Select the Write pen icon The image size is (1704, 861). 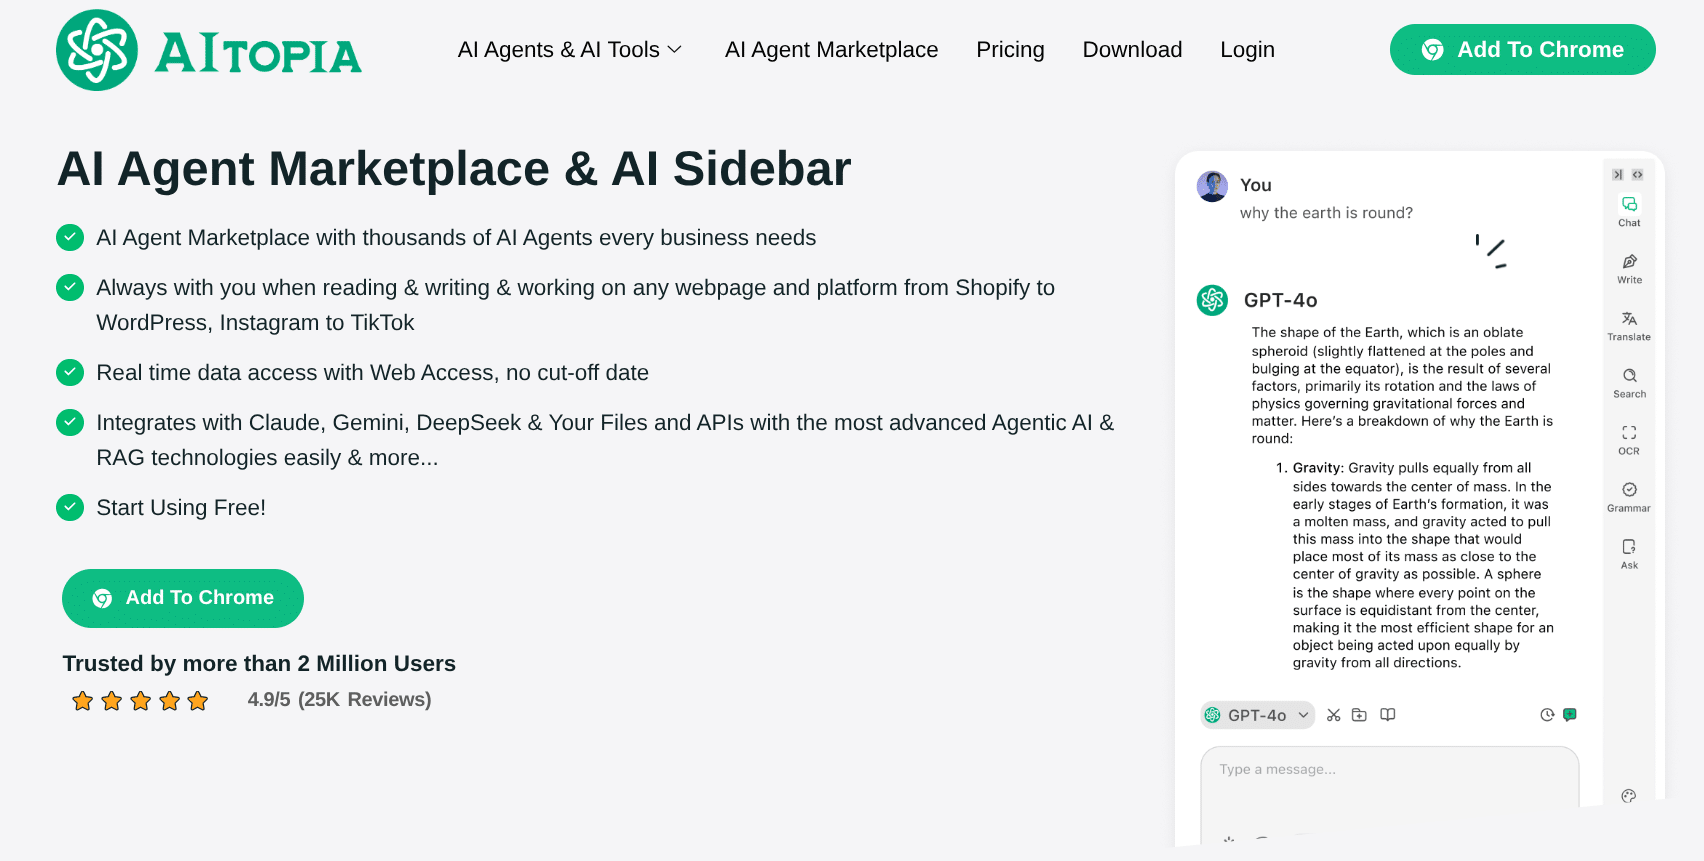coord(1629,267)
